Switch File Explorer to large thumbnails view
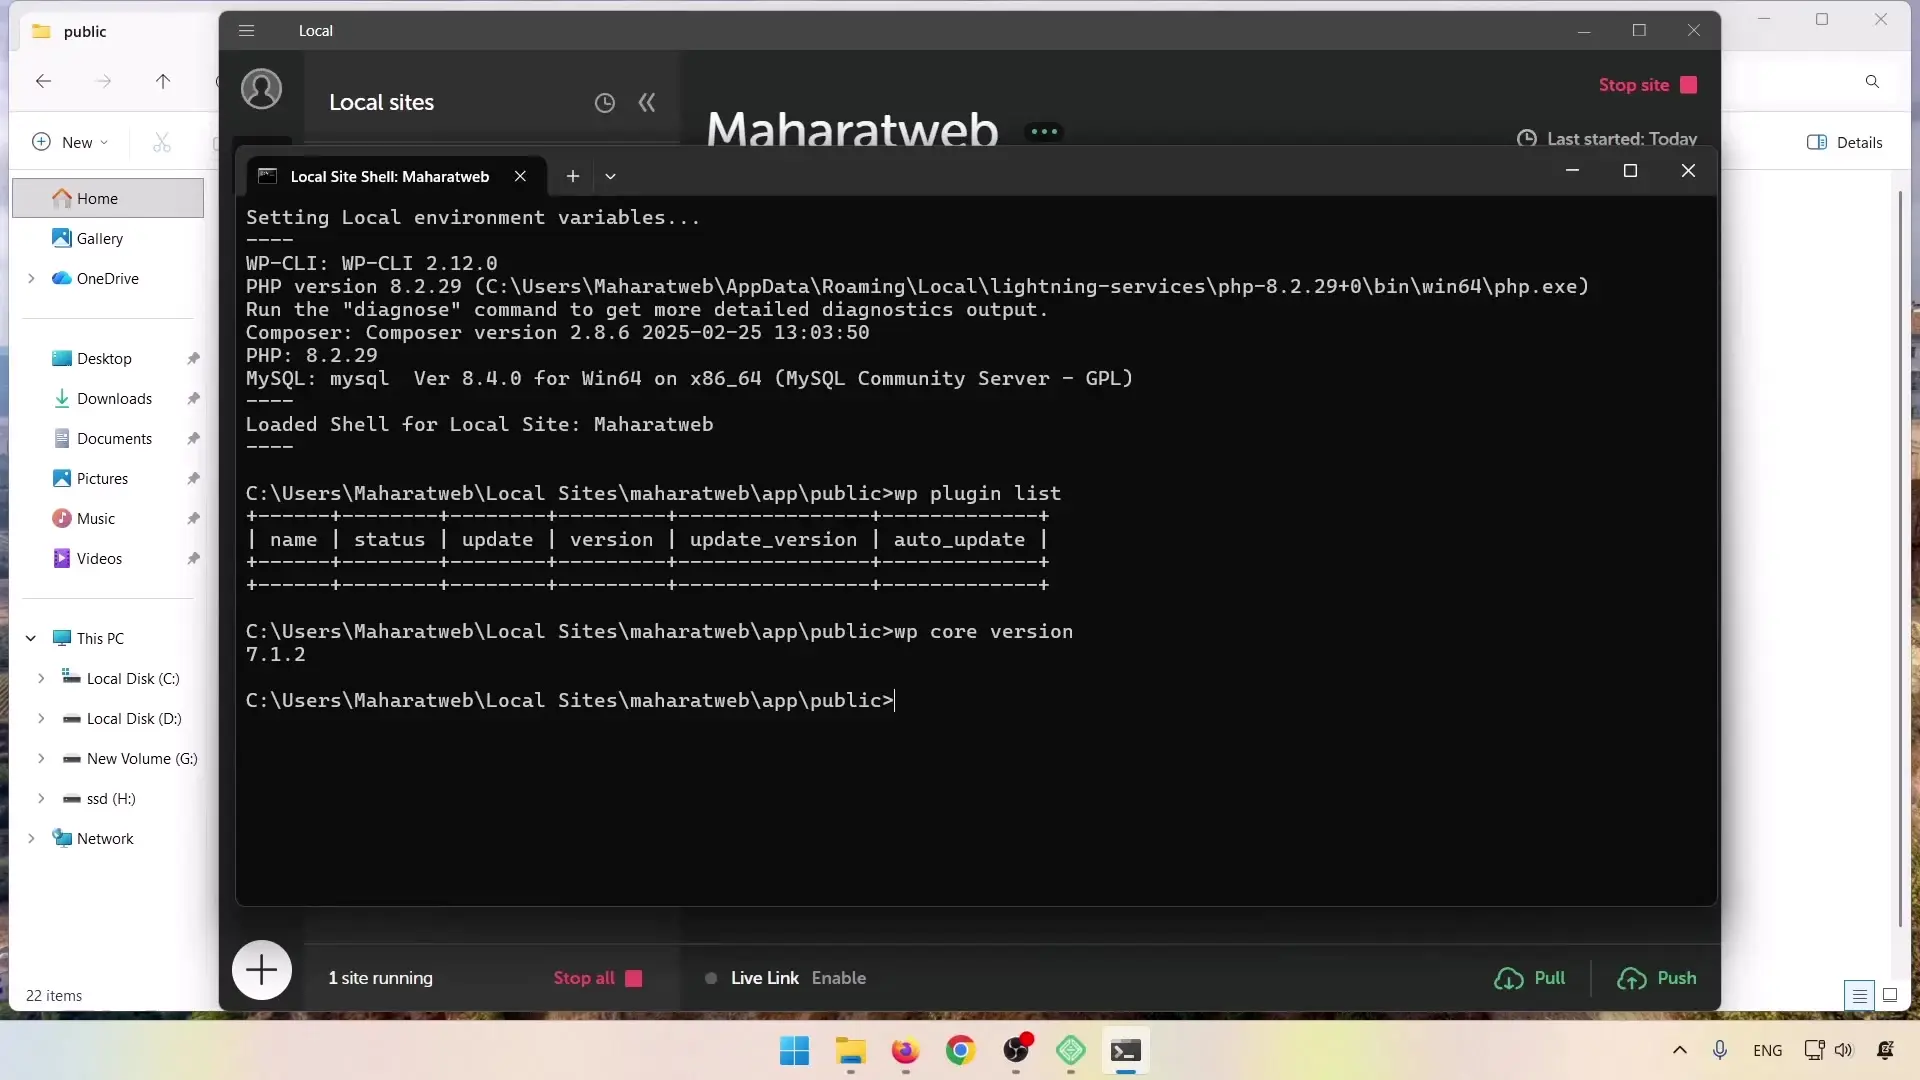The image size is (1920, 1080). (x=1890, y=995)
